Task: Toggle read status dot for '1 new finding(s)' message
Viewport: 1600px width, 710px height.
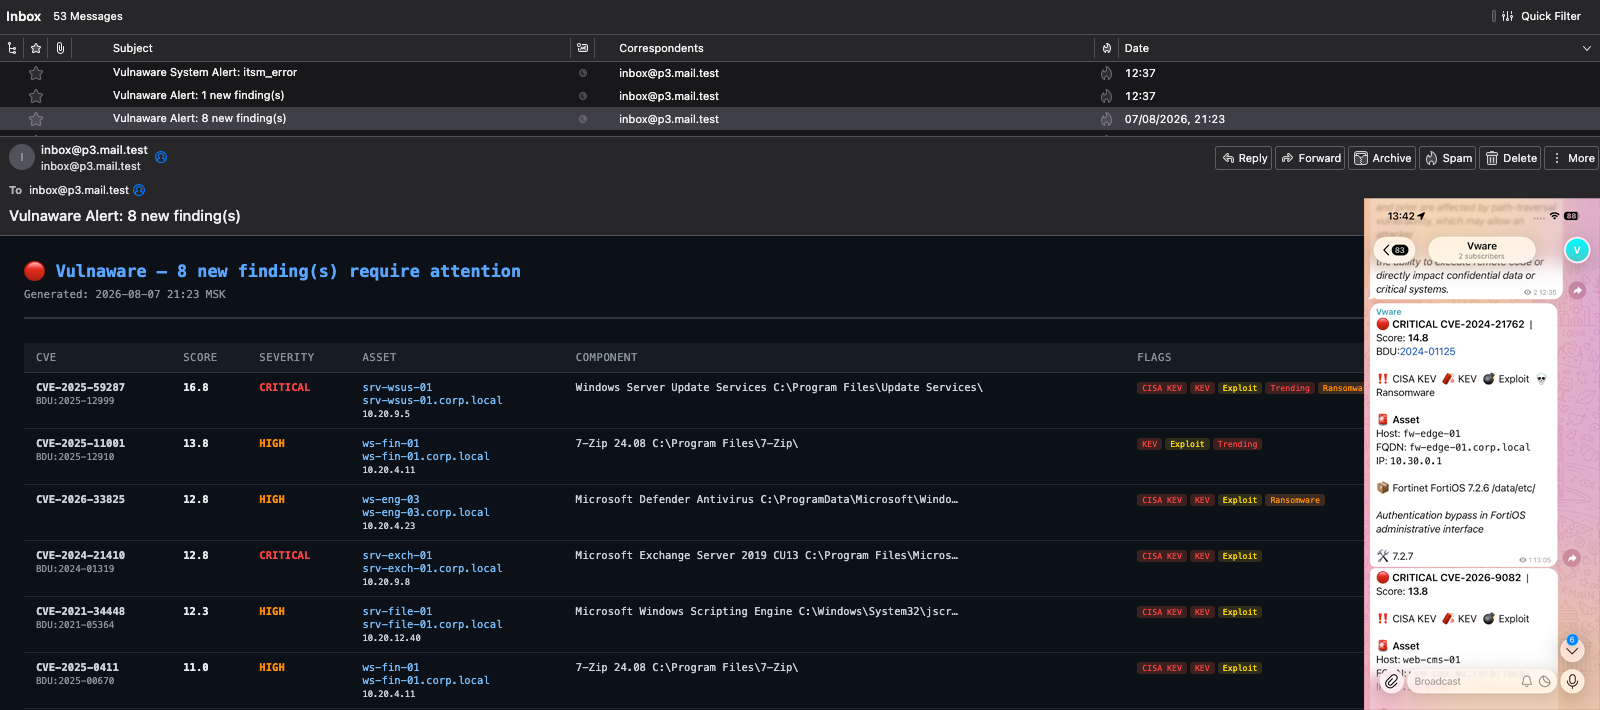Action: click(x=583, y=96)
